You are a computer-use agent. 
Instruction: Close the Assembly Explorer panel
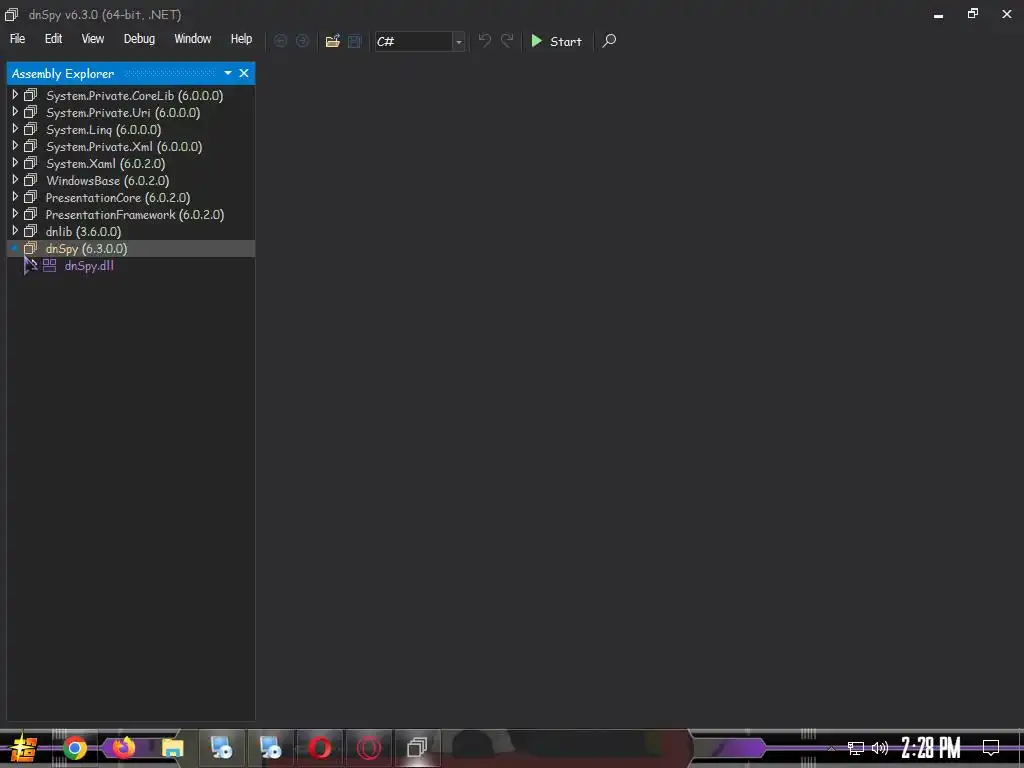(x=244, y=73)
